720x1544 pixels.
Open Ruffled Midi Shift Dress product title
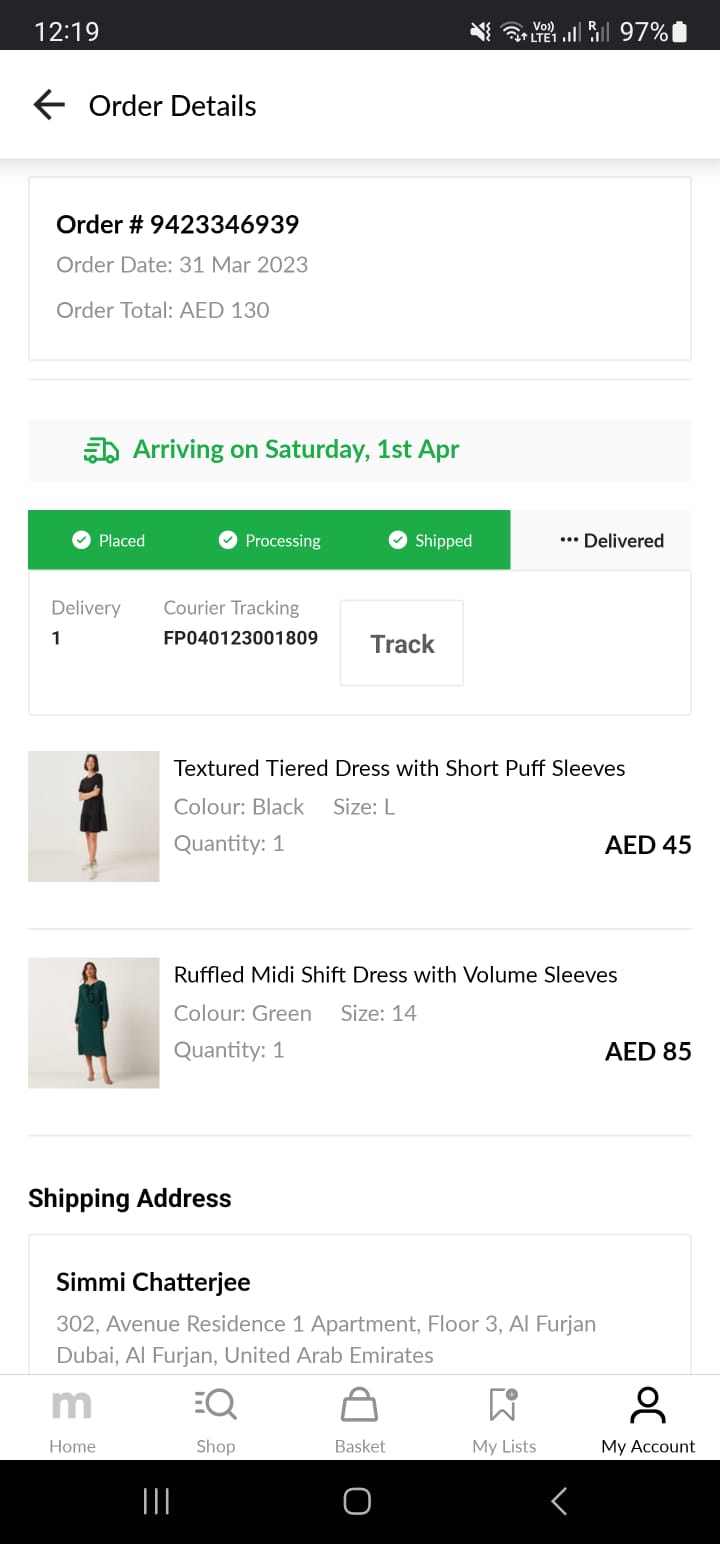[395, 974]
